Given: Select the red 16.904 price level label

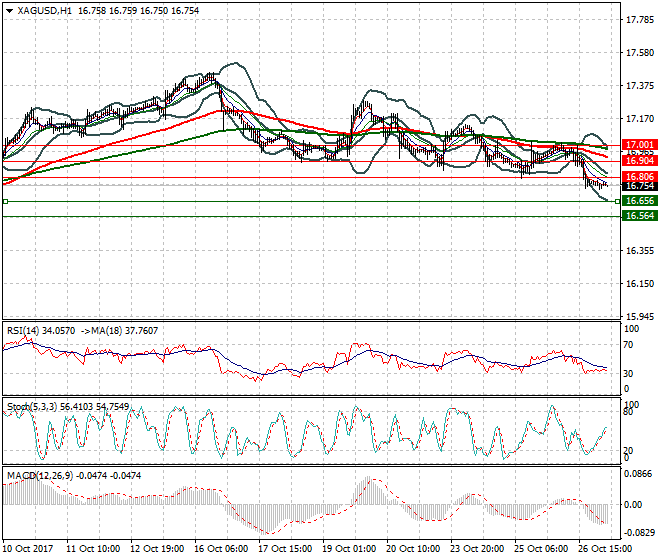Looking at the screenshot, I should point(640,161).
